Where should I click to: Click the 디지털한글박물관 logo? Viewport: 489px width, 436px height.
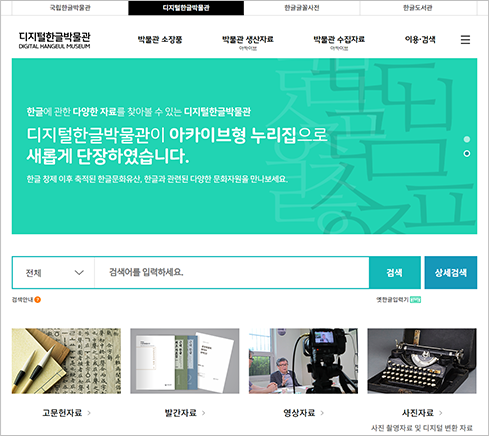point(54,40)
